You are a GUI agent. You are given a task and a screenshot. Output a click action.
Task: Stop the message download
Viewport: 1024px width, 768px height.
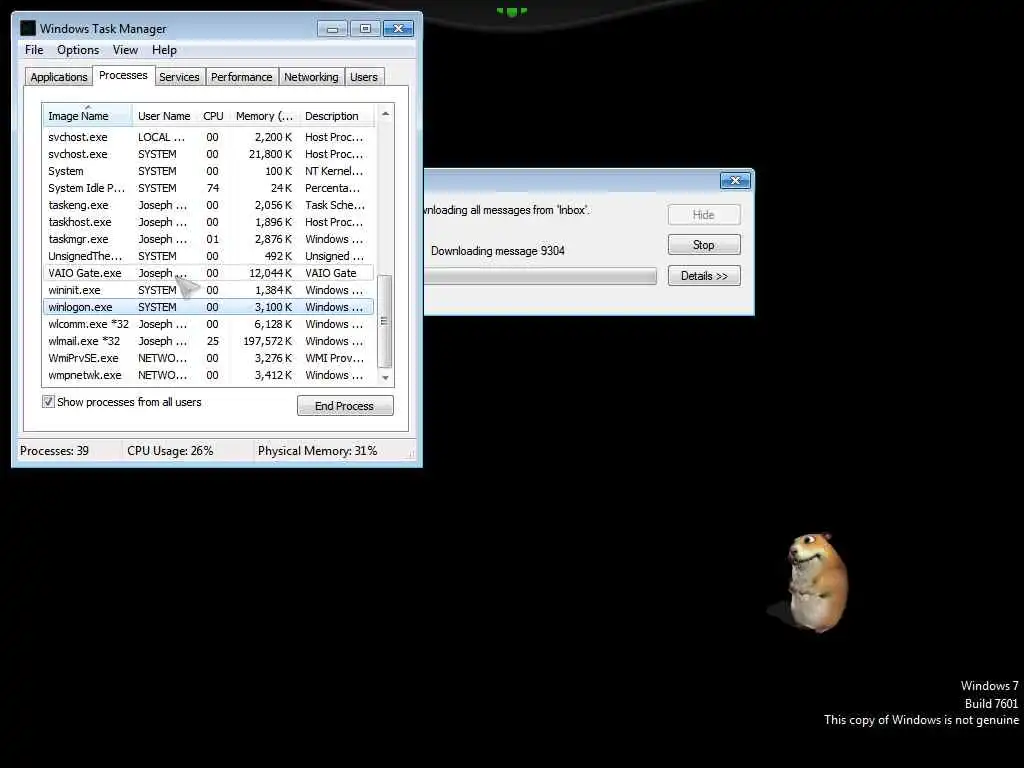tap(704, 245)
